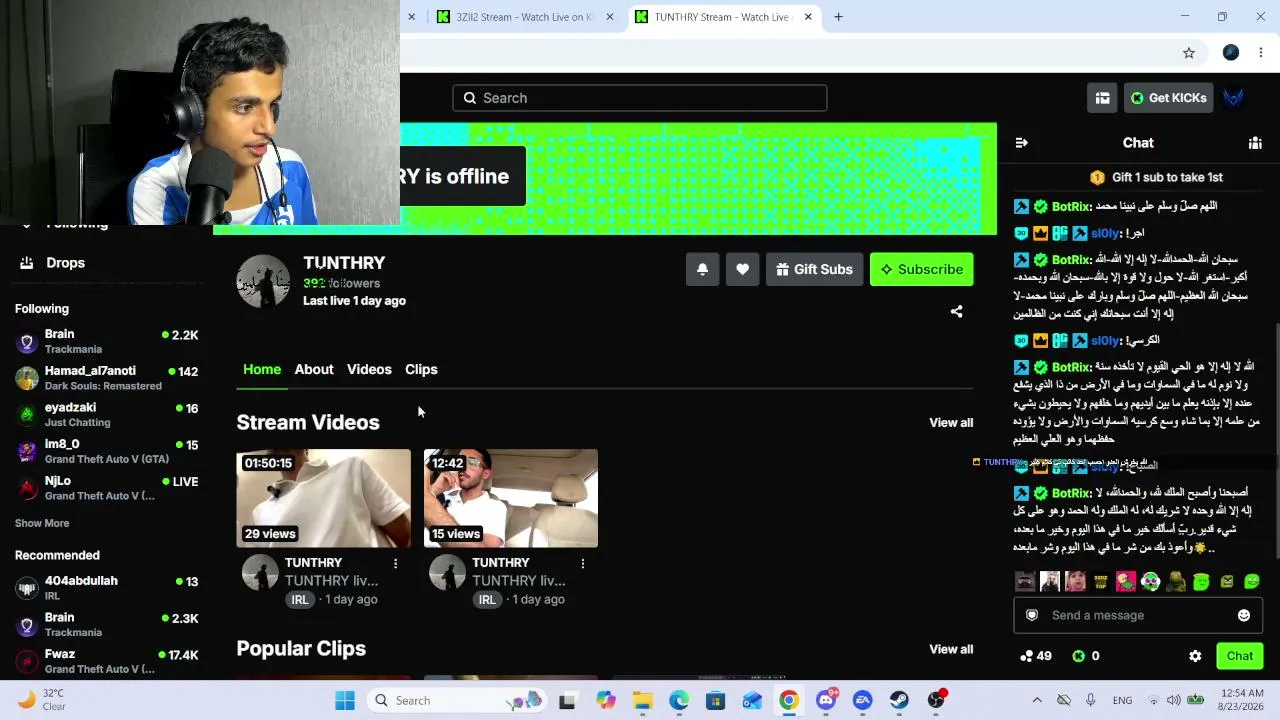1280x720 pixels.
Task: Open eyadzaki channel in sidebar
Action: [x=107, y=415]
